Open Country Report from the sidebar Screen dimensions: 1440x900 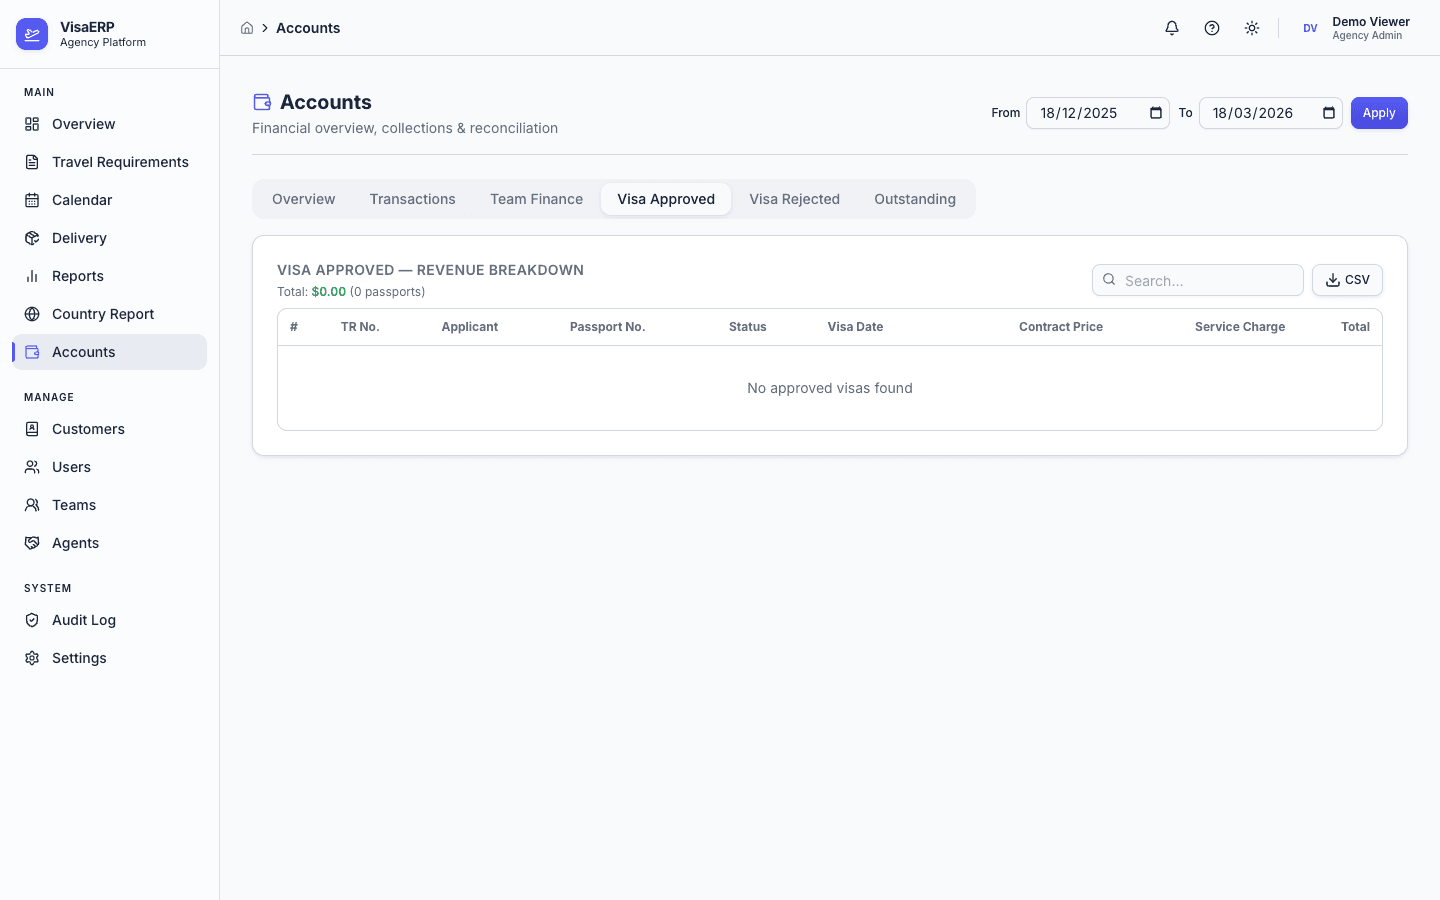tap(103, 314)
